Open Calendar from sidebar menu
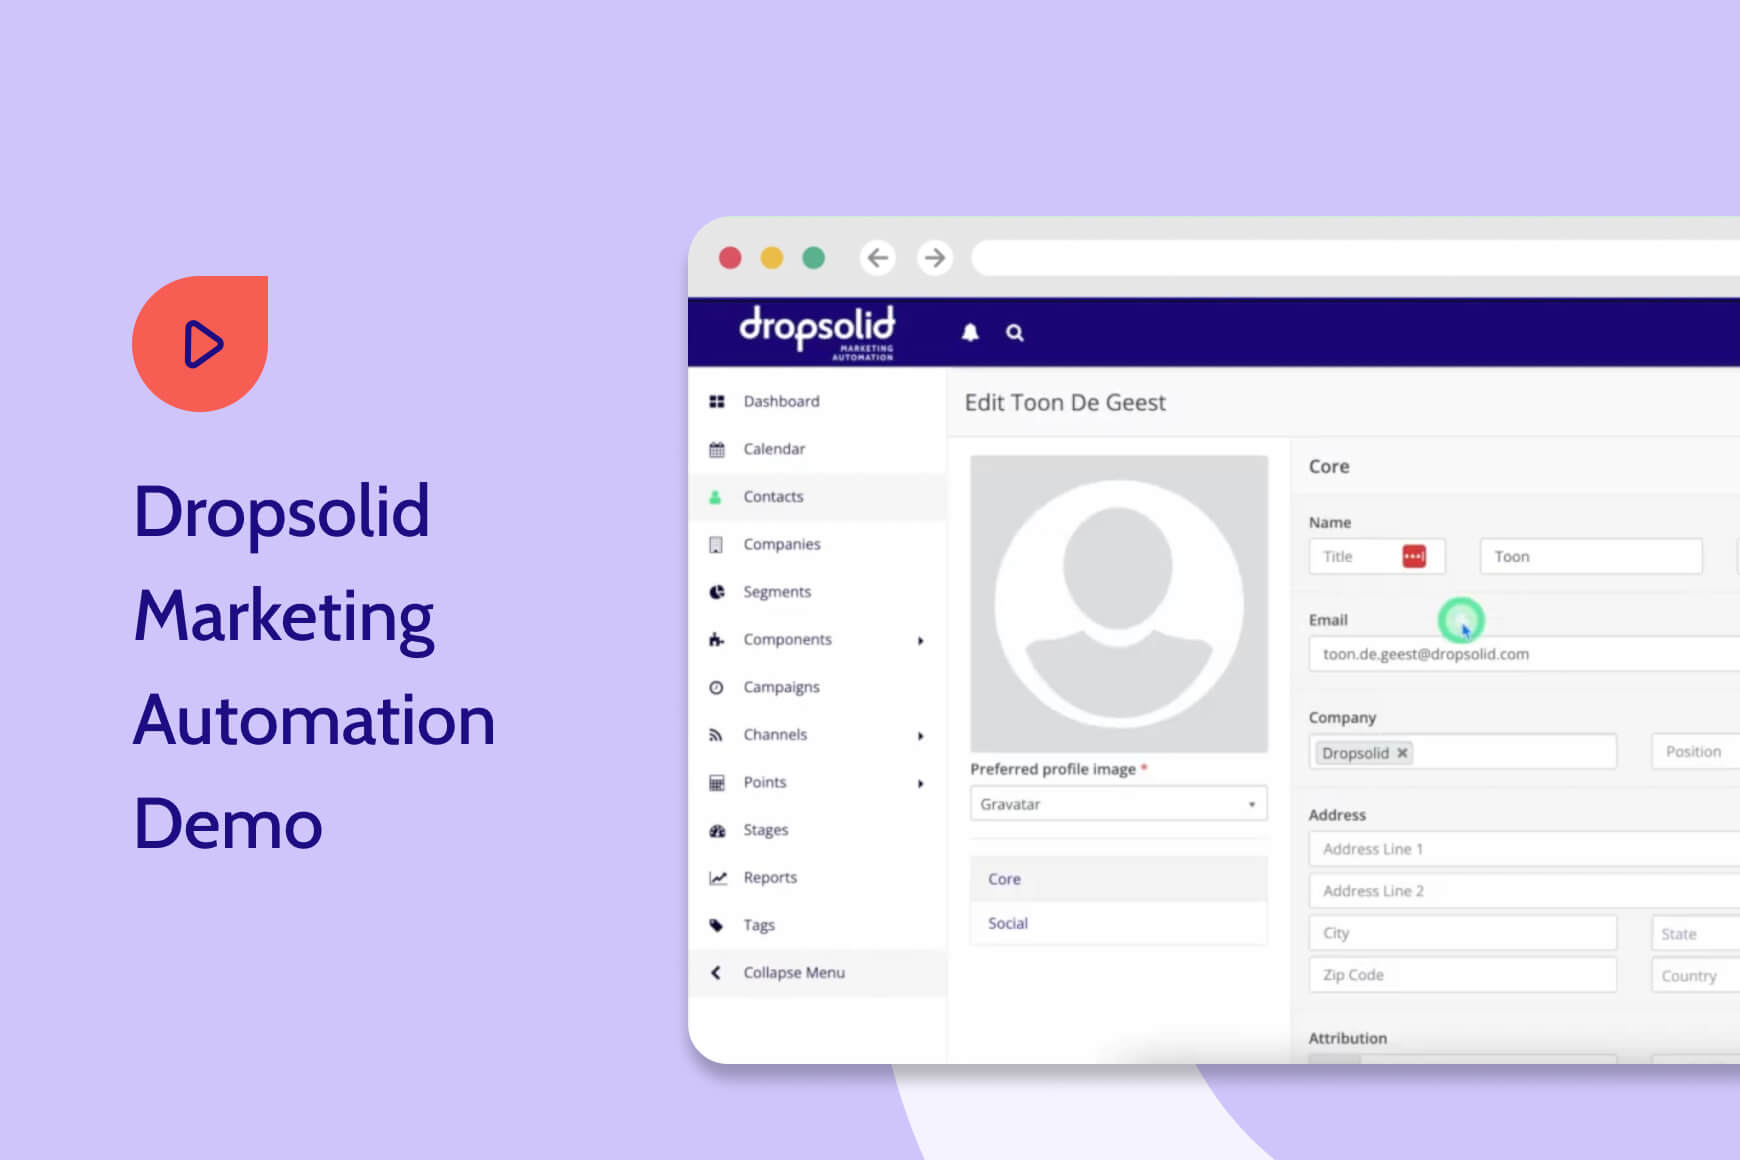This screenshot has height=1160, width=1740. pyautogui.click(x=774, y=449)
